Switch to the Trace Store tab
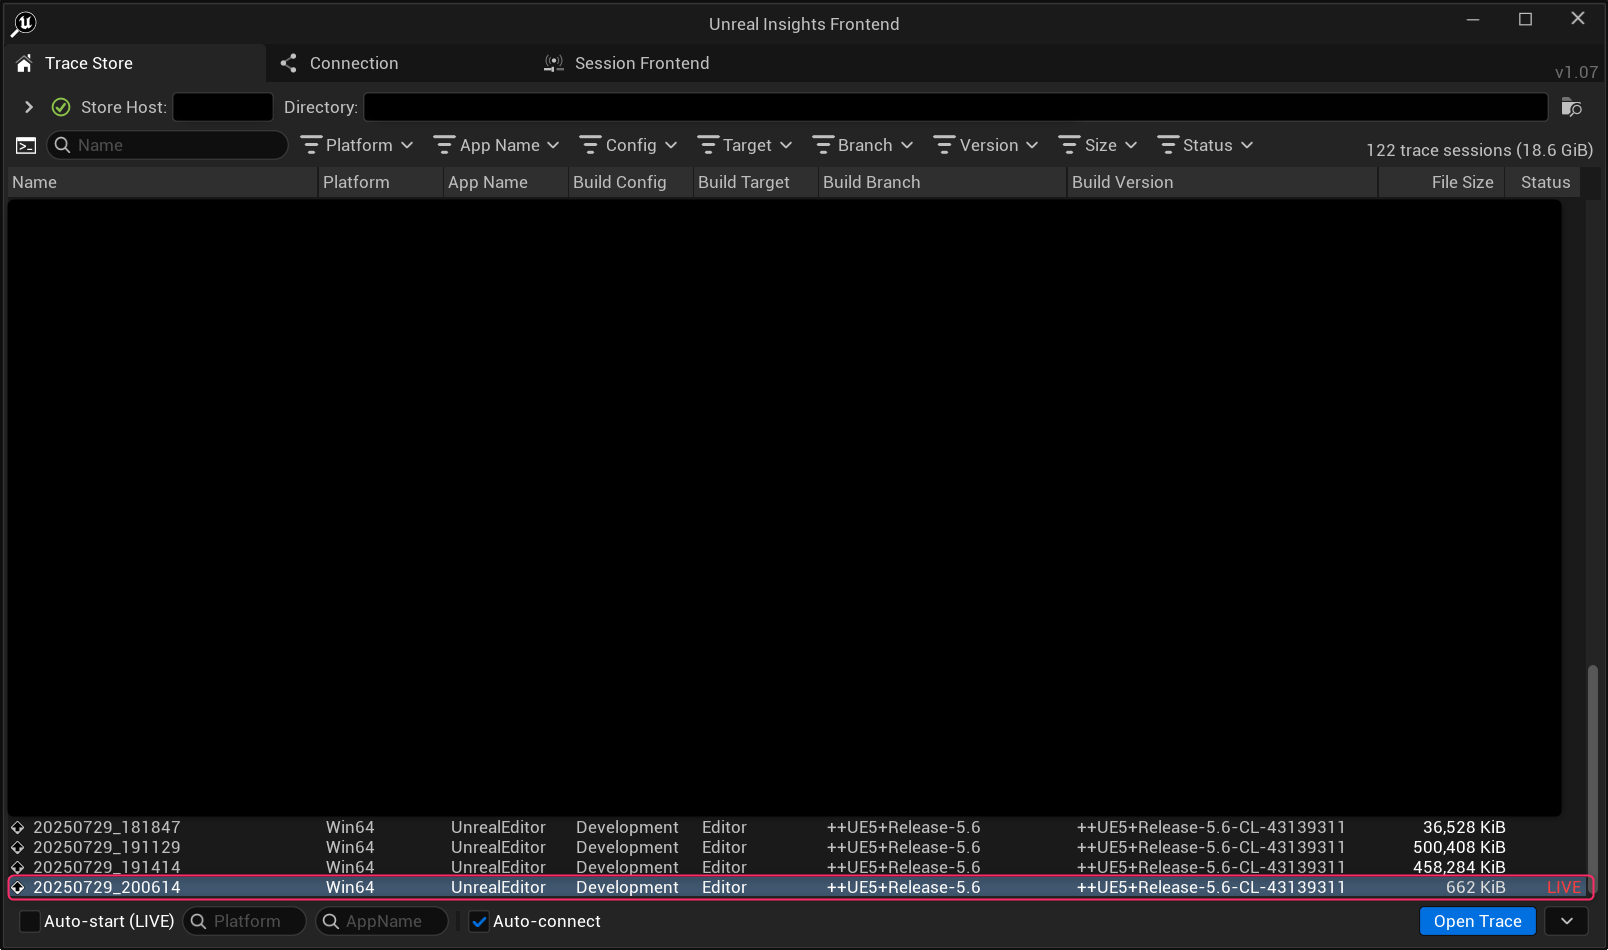Image resolution: width=1608 pixels, height=950 pixels. (88, 63)
